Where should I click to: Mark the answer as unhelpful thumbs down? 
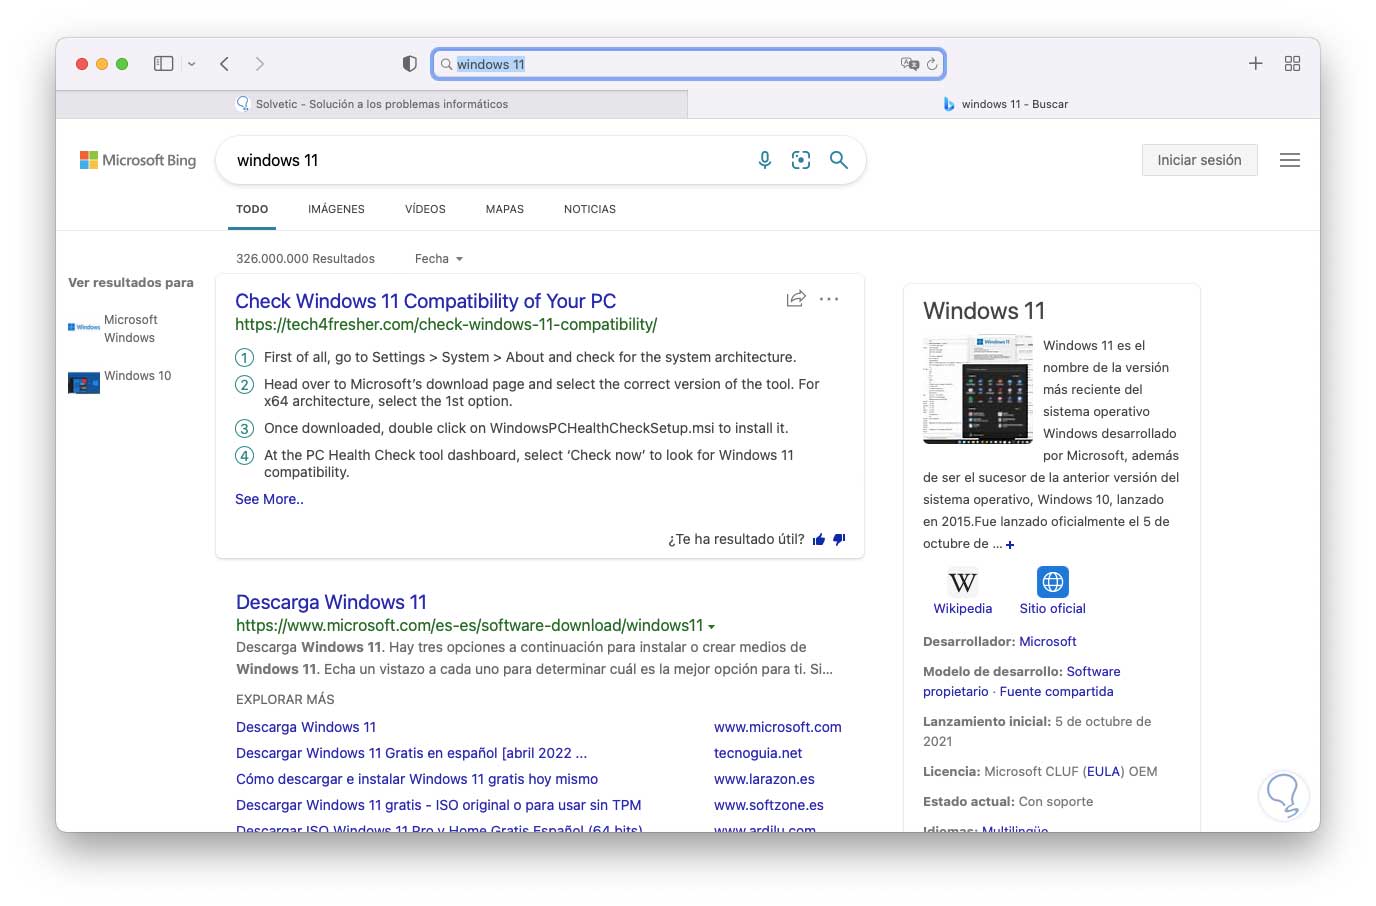pyautogui.click(x=839, y=540)
